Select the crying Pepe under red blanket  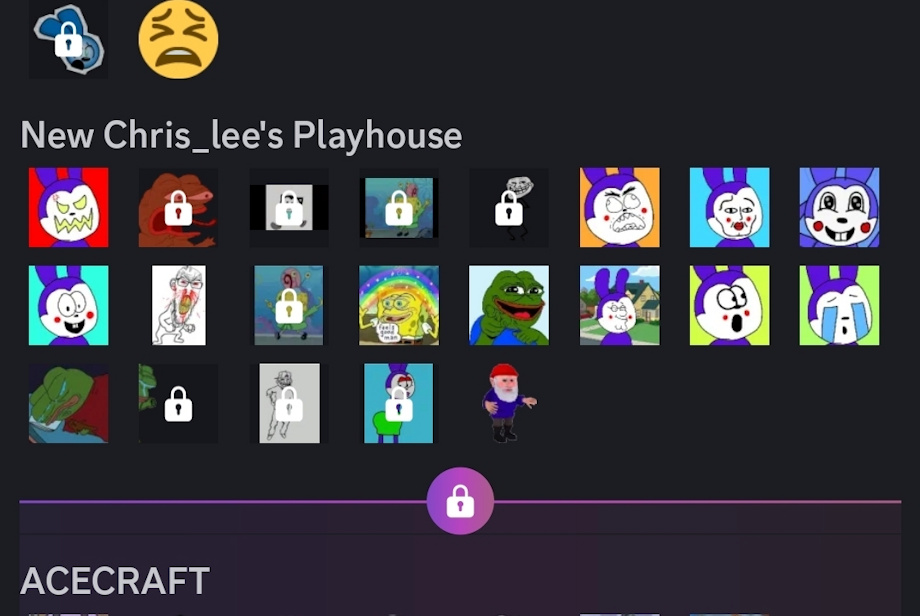[x=69, y=403]
